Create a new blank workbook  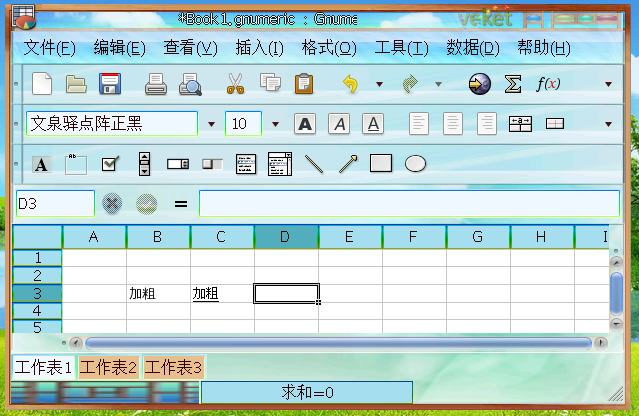[42, 84]
